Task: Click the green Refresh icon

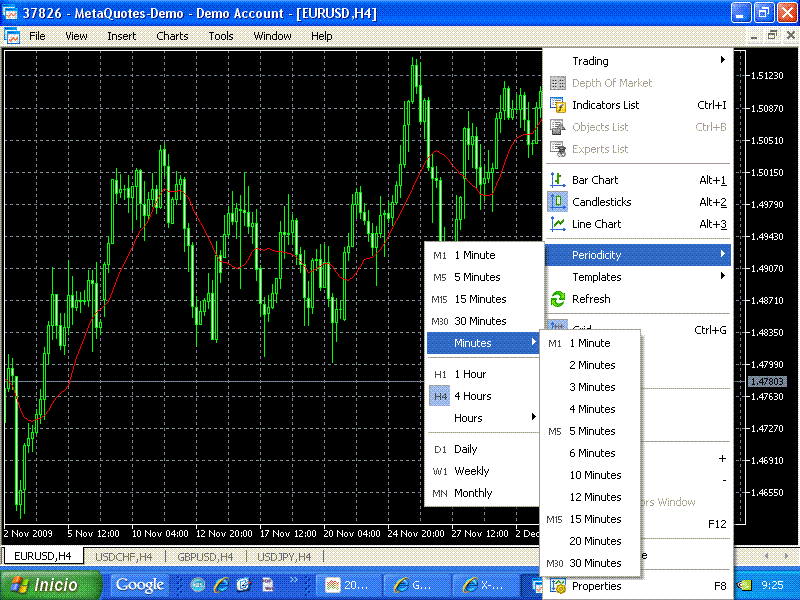Action: [558, 299]
